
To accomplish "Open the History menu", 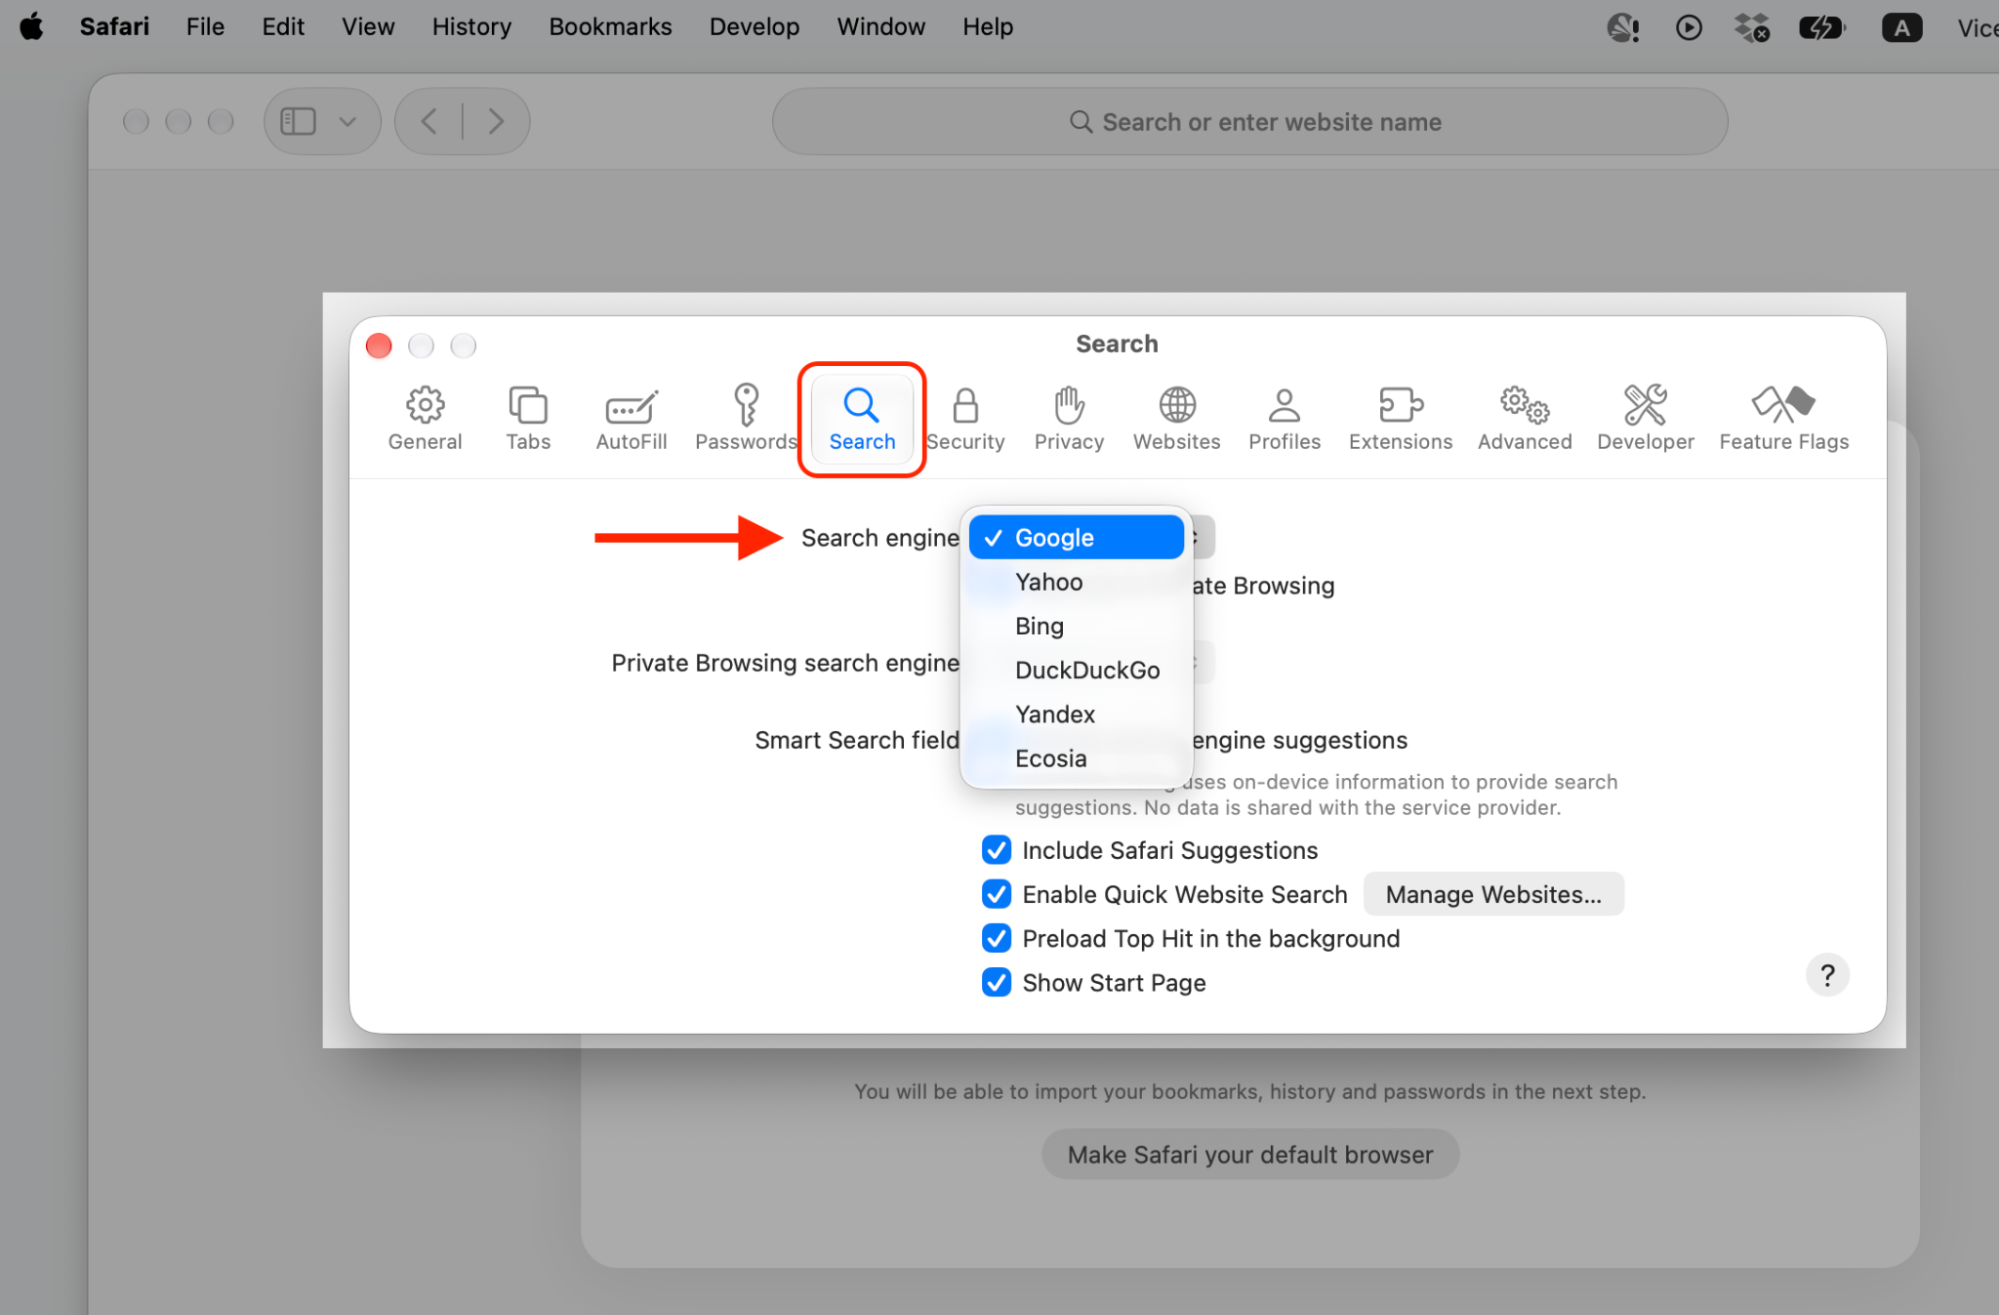I will 471,26.
